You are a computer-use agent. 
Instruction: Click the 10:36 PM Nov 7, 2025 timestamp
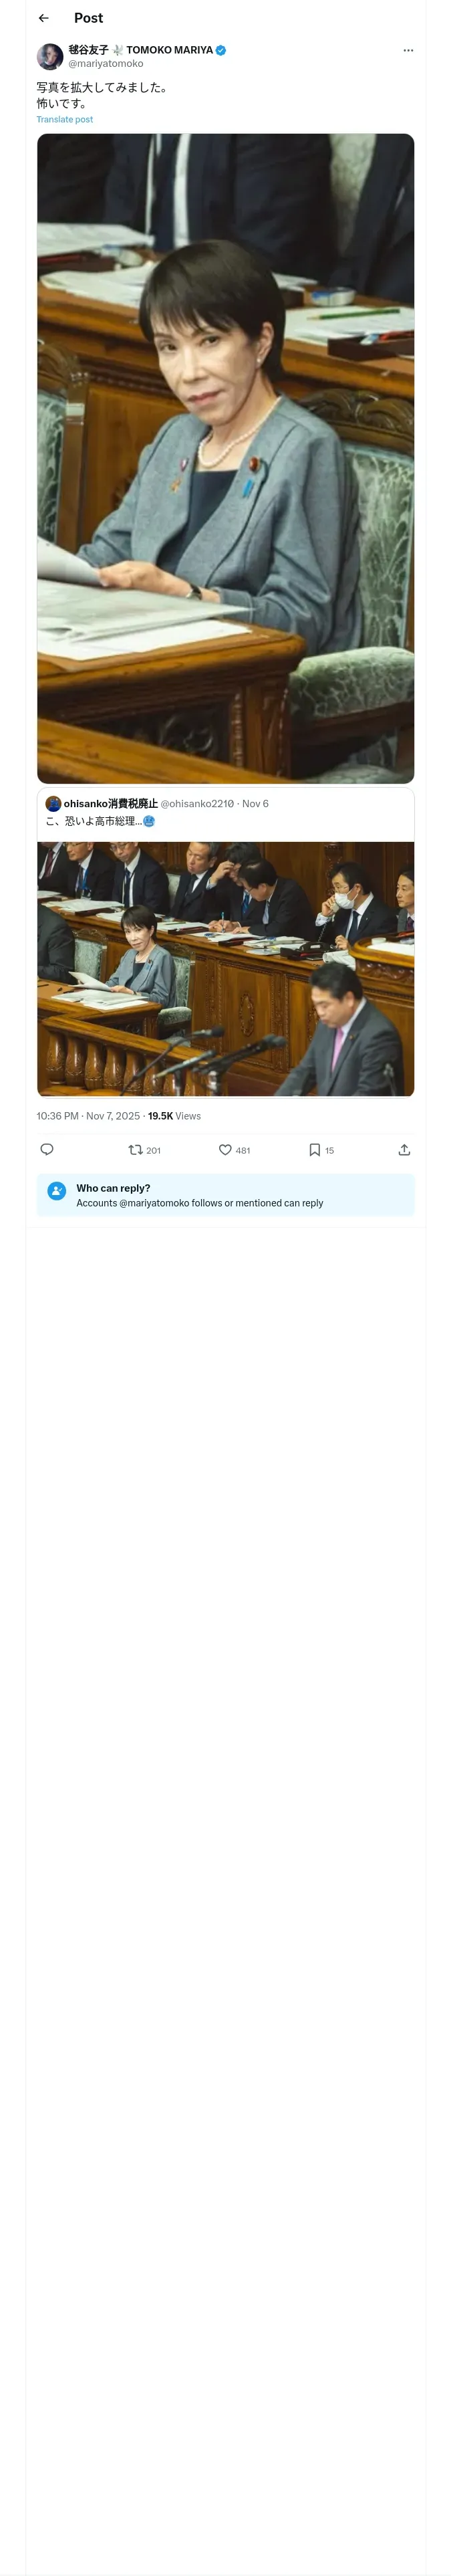point(89,1116)
